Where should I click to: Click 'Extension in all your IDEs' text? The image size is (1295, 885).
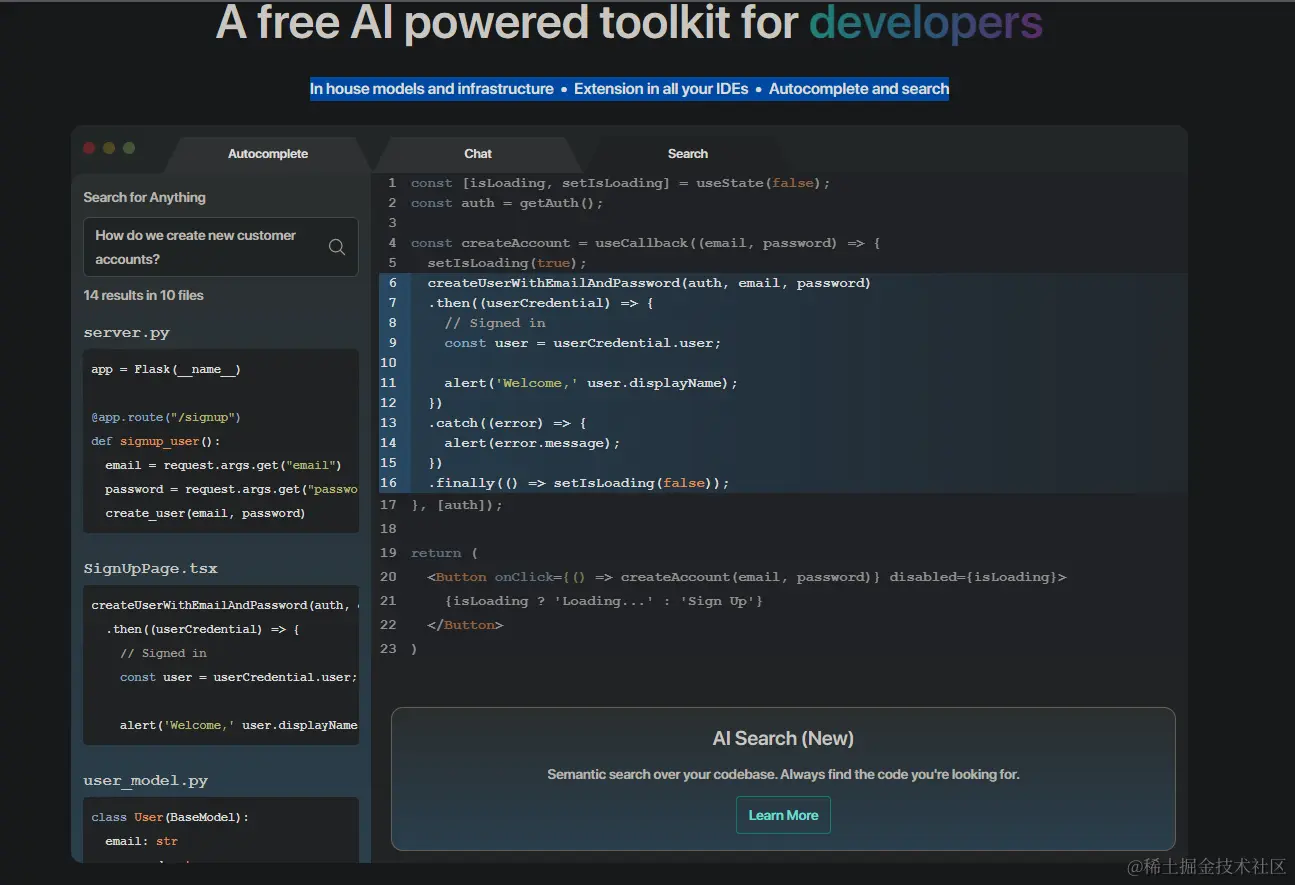(661, 89)
